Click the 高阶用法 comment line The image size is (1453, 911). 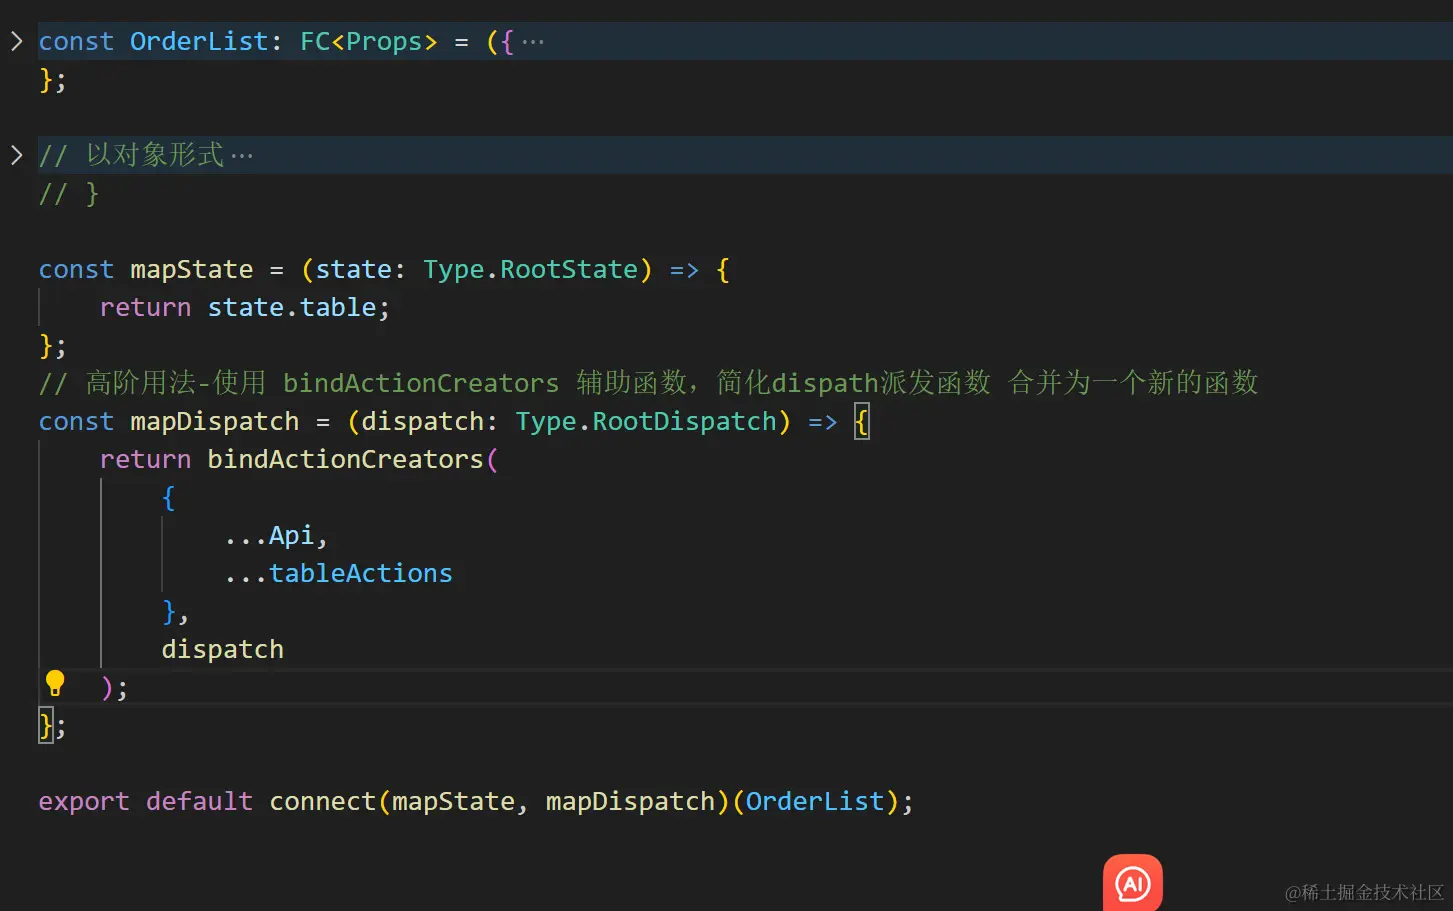[x=648, y=383]
